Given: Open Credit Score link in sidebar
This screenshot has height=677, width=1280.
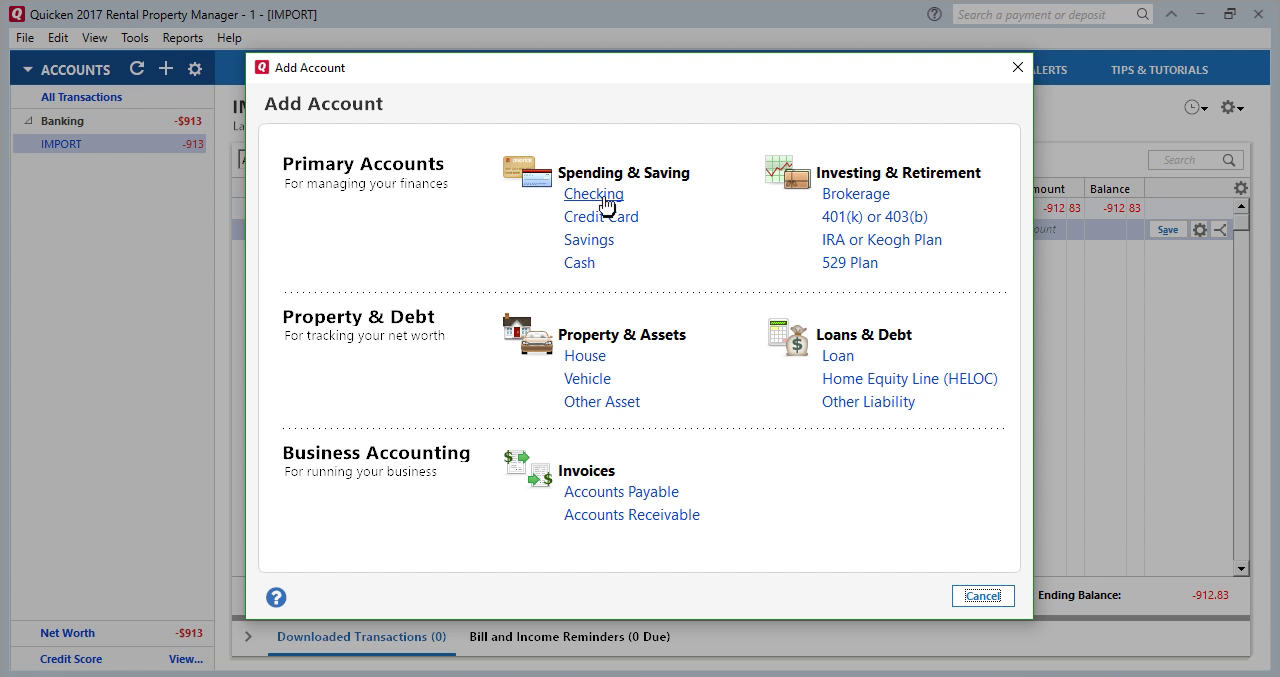Looking at the screenshot, I should coord(71,659).
